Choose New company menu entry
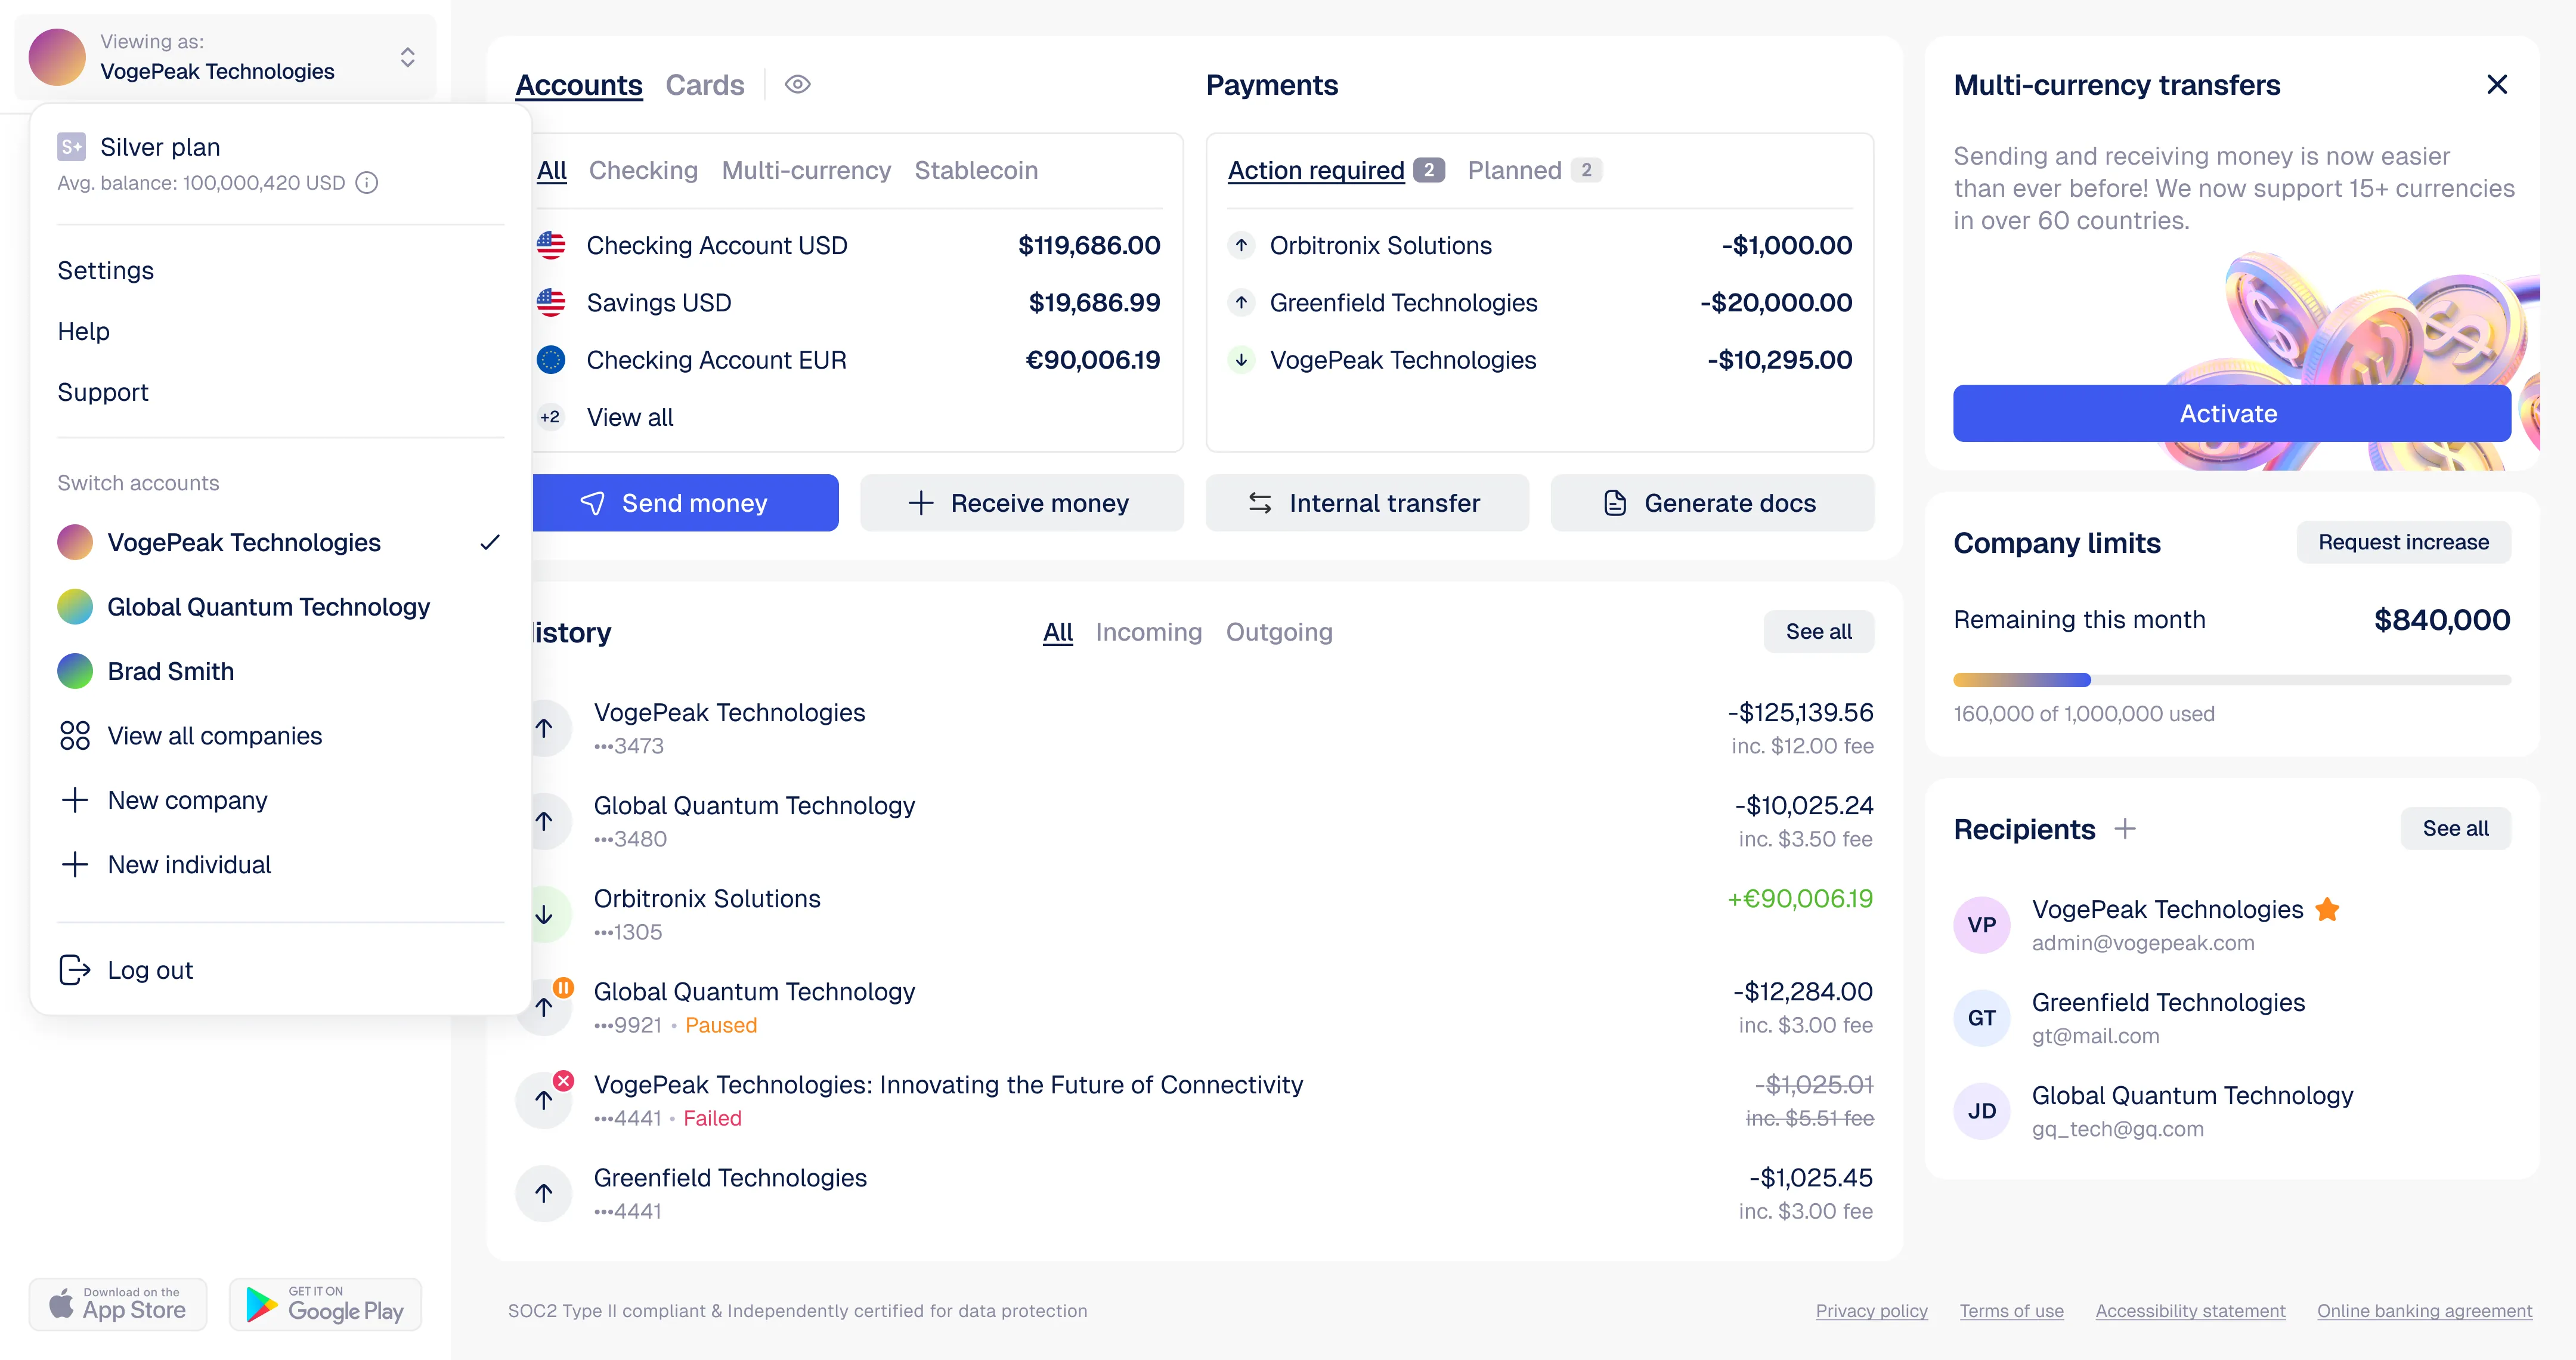This screenshot has width=2576, height=1360. 281,800
